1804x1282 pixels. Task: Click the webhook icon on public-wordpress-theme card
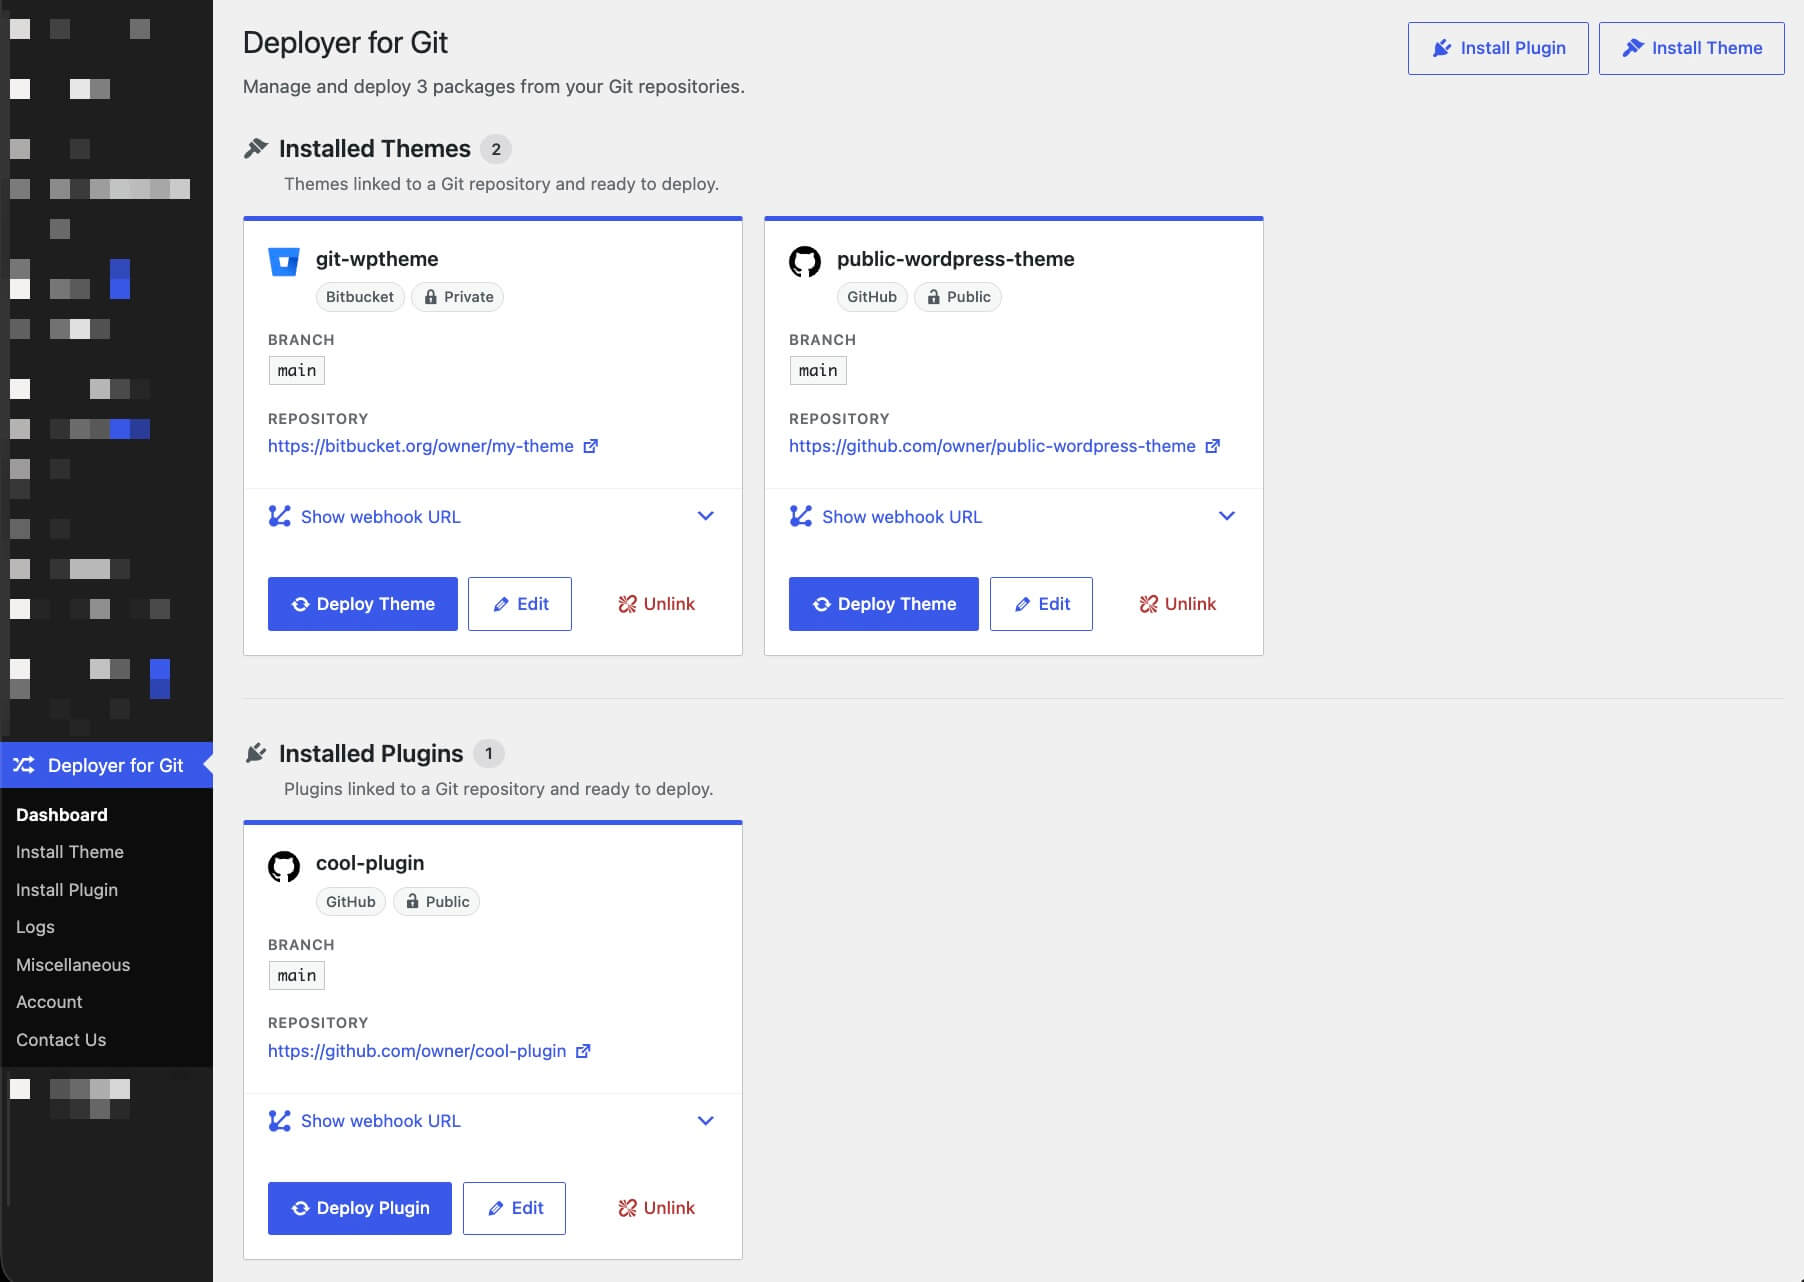[801, 516]
